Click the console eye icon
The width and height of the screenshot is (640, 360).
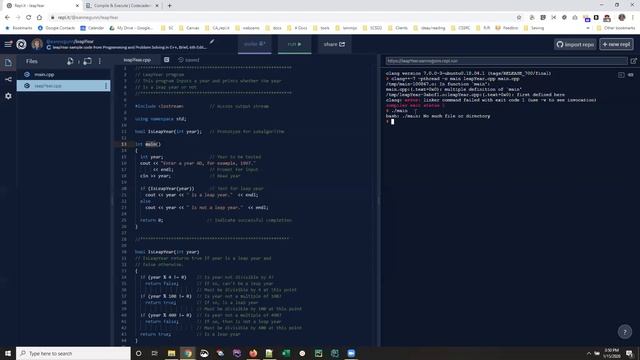pyautogui.click(x=630, y=75)
